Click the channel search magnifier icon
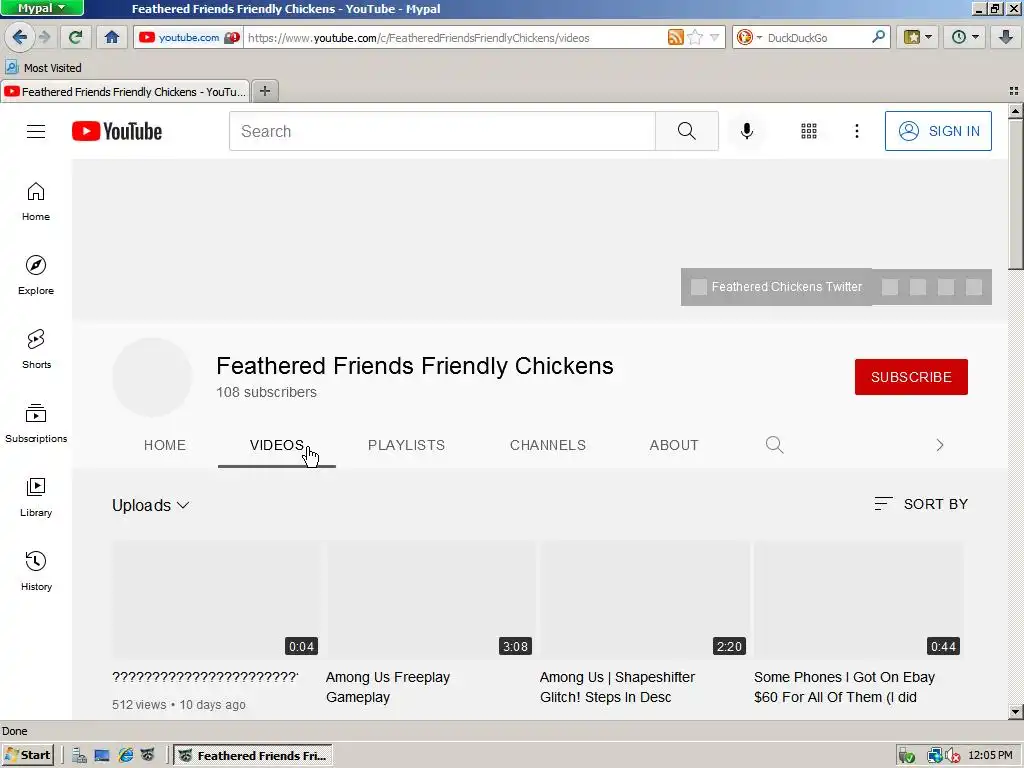 click(775, 445)
